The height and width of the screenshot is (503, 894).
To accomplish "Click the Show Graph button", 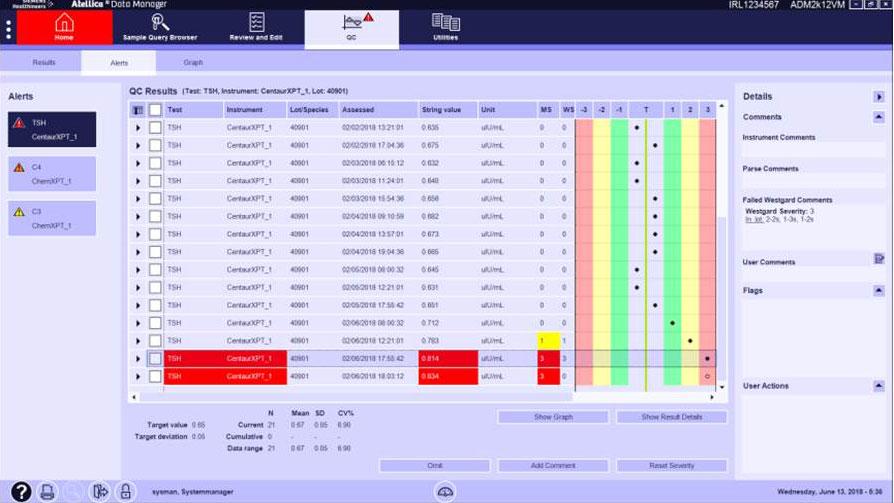I will 553,417.
